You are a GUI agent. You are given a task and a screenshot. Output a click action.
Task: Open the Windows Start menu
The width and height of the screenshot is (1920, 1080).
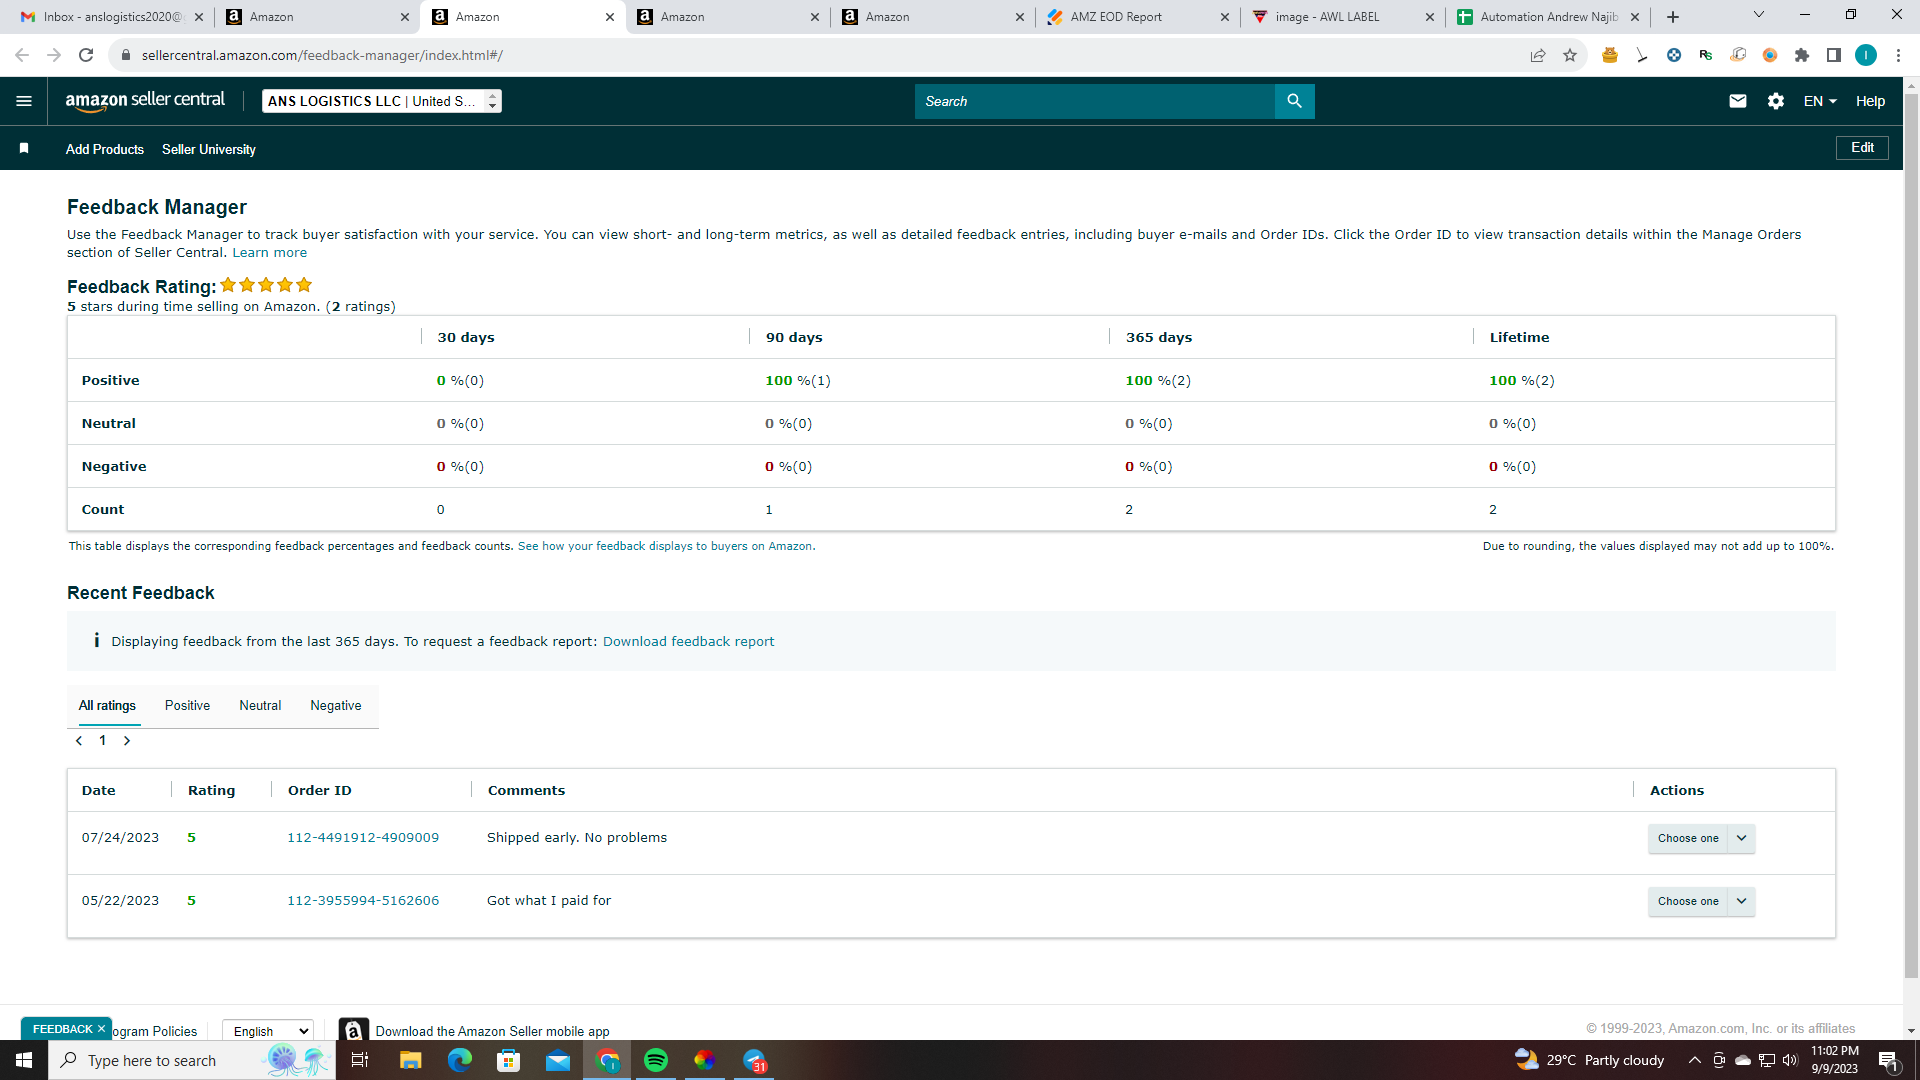pyautogui.click(x=24, y=1060)
